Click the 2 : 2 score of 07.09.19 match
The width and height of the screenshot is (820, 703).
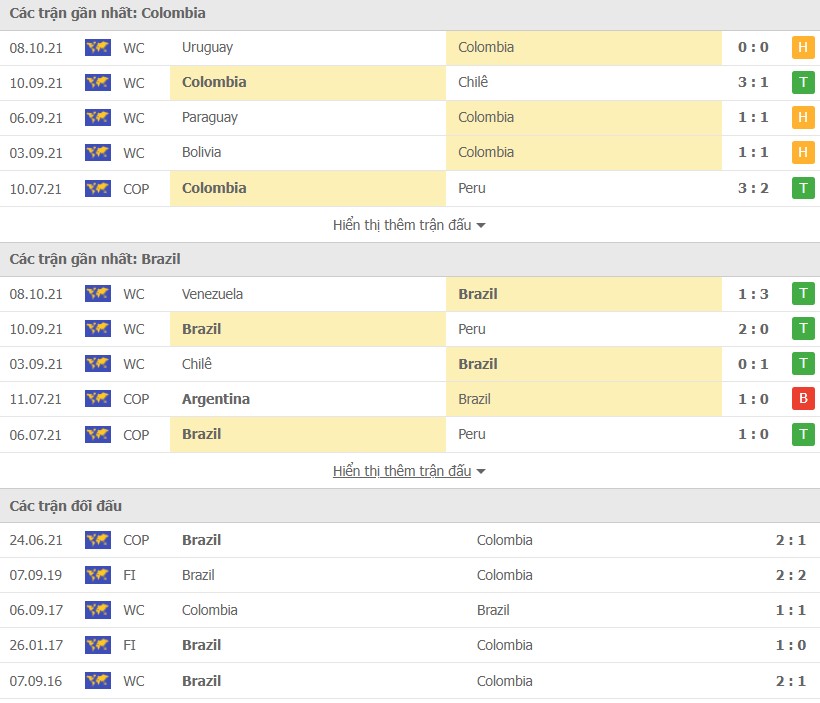(x=790, y=575)
